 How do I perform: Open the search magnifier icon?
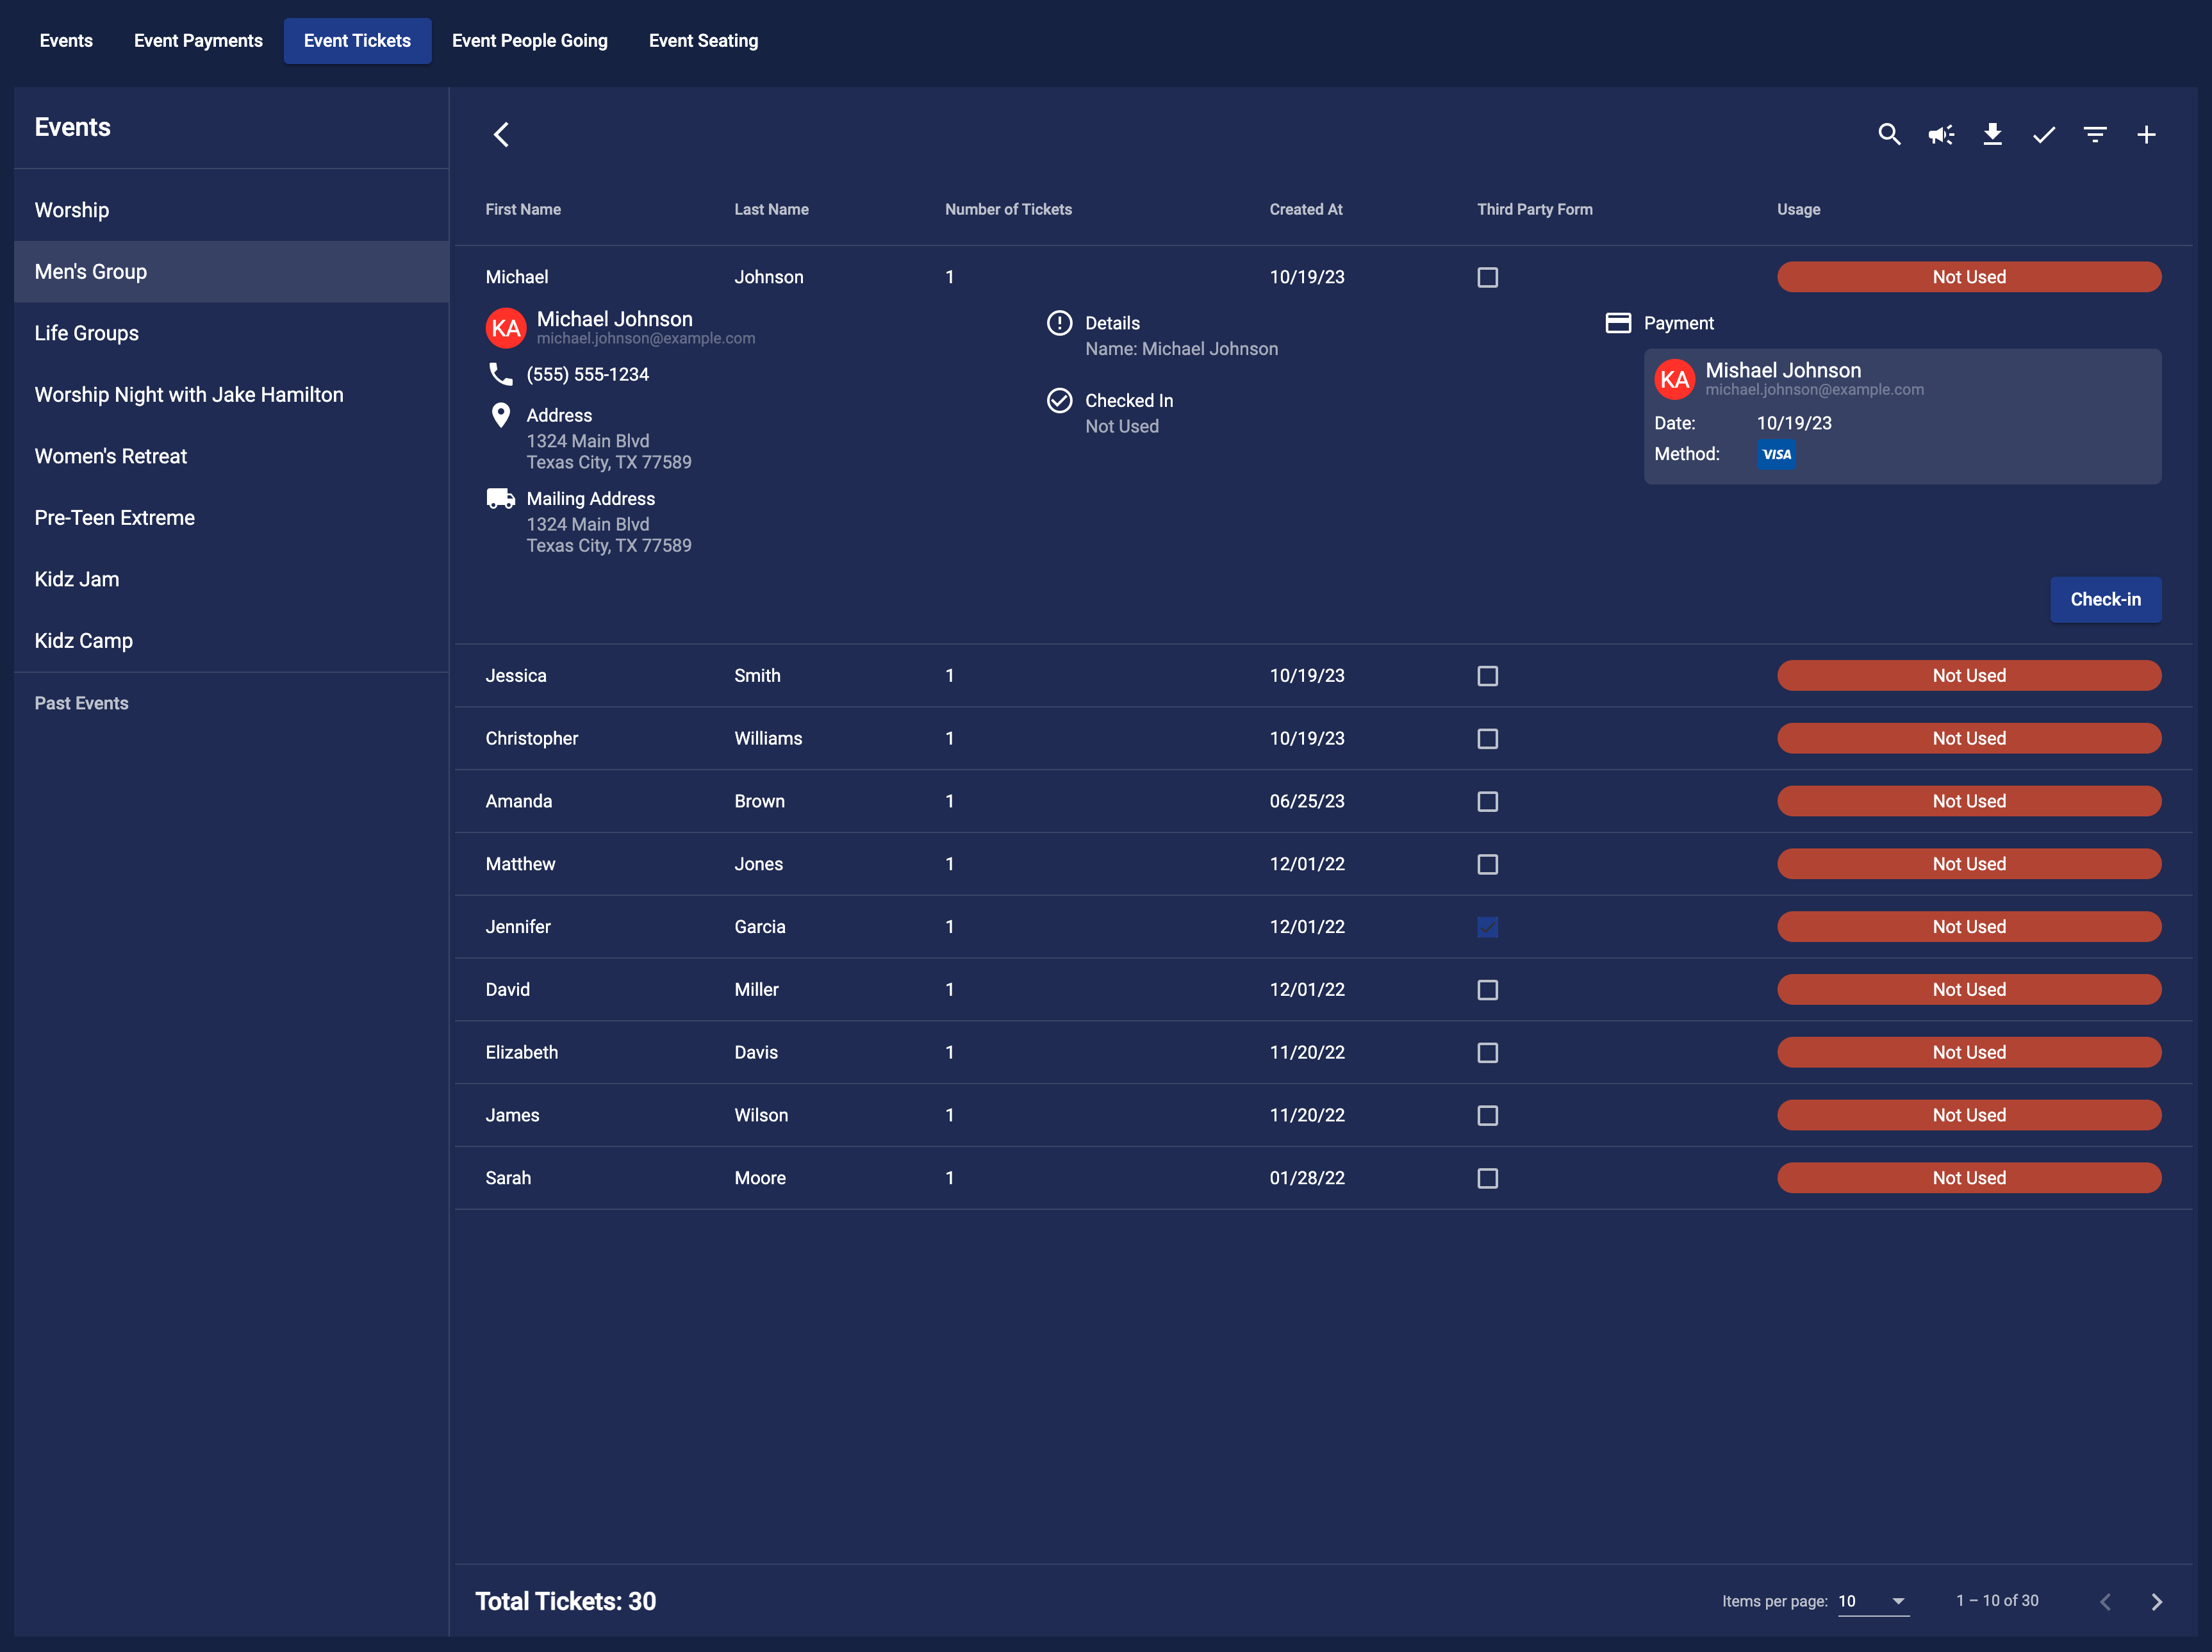1889,134
